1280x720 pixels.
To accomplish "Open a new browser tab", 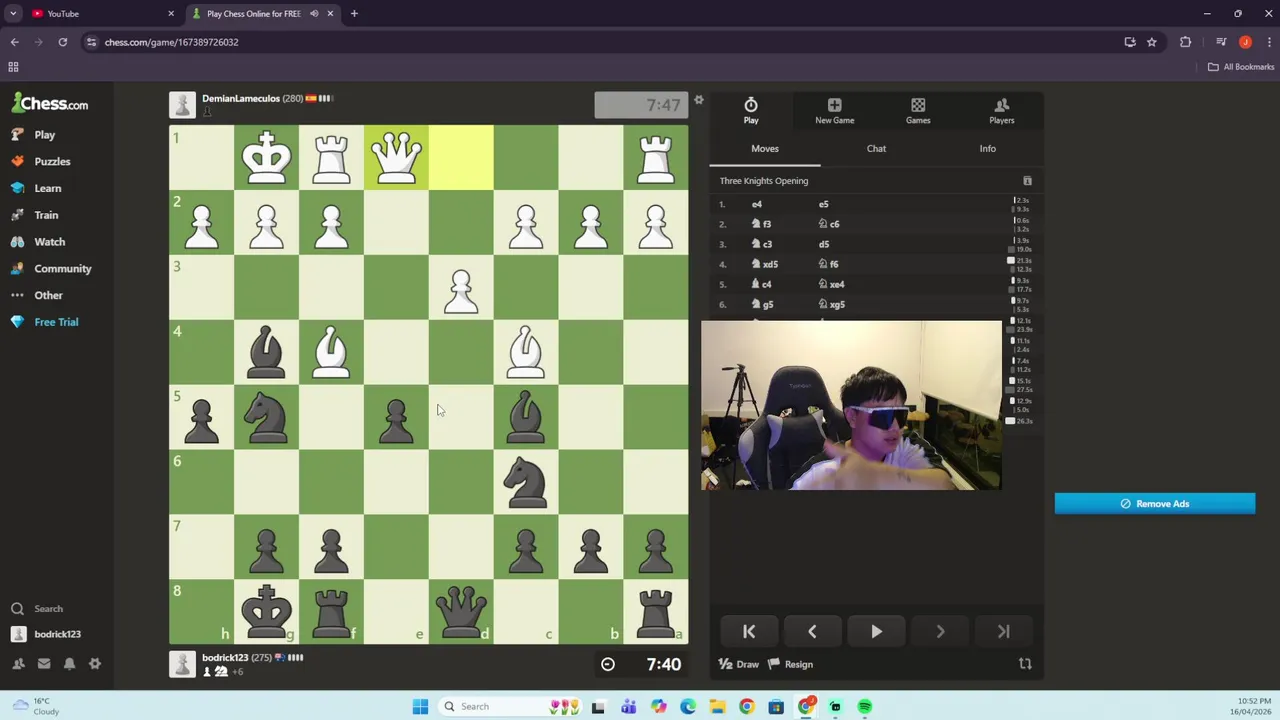I will pos(354,14).
